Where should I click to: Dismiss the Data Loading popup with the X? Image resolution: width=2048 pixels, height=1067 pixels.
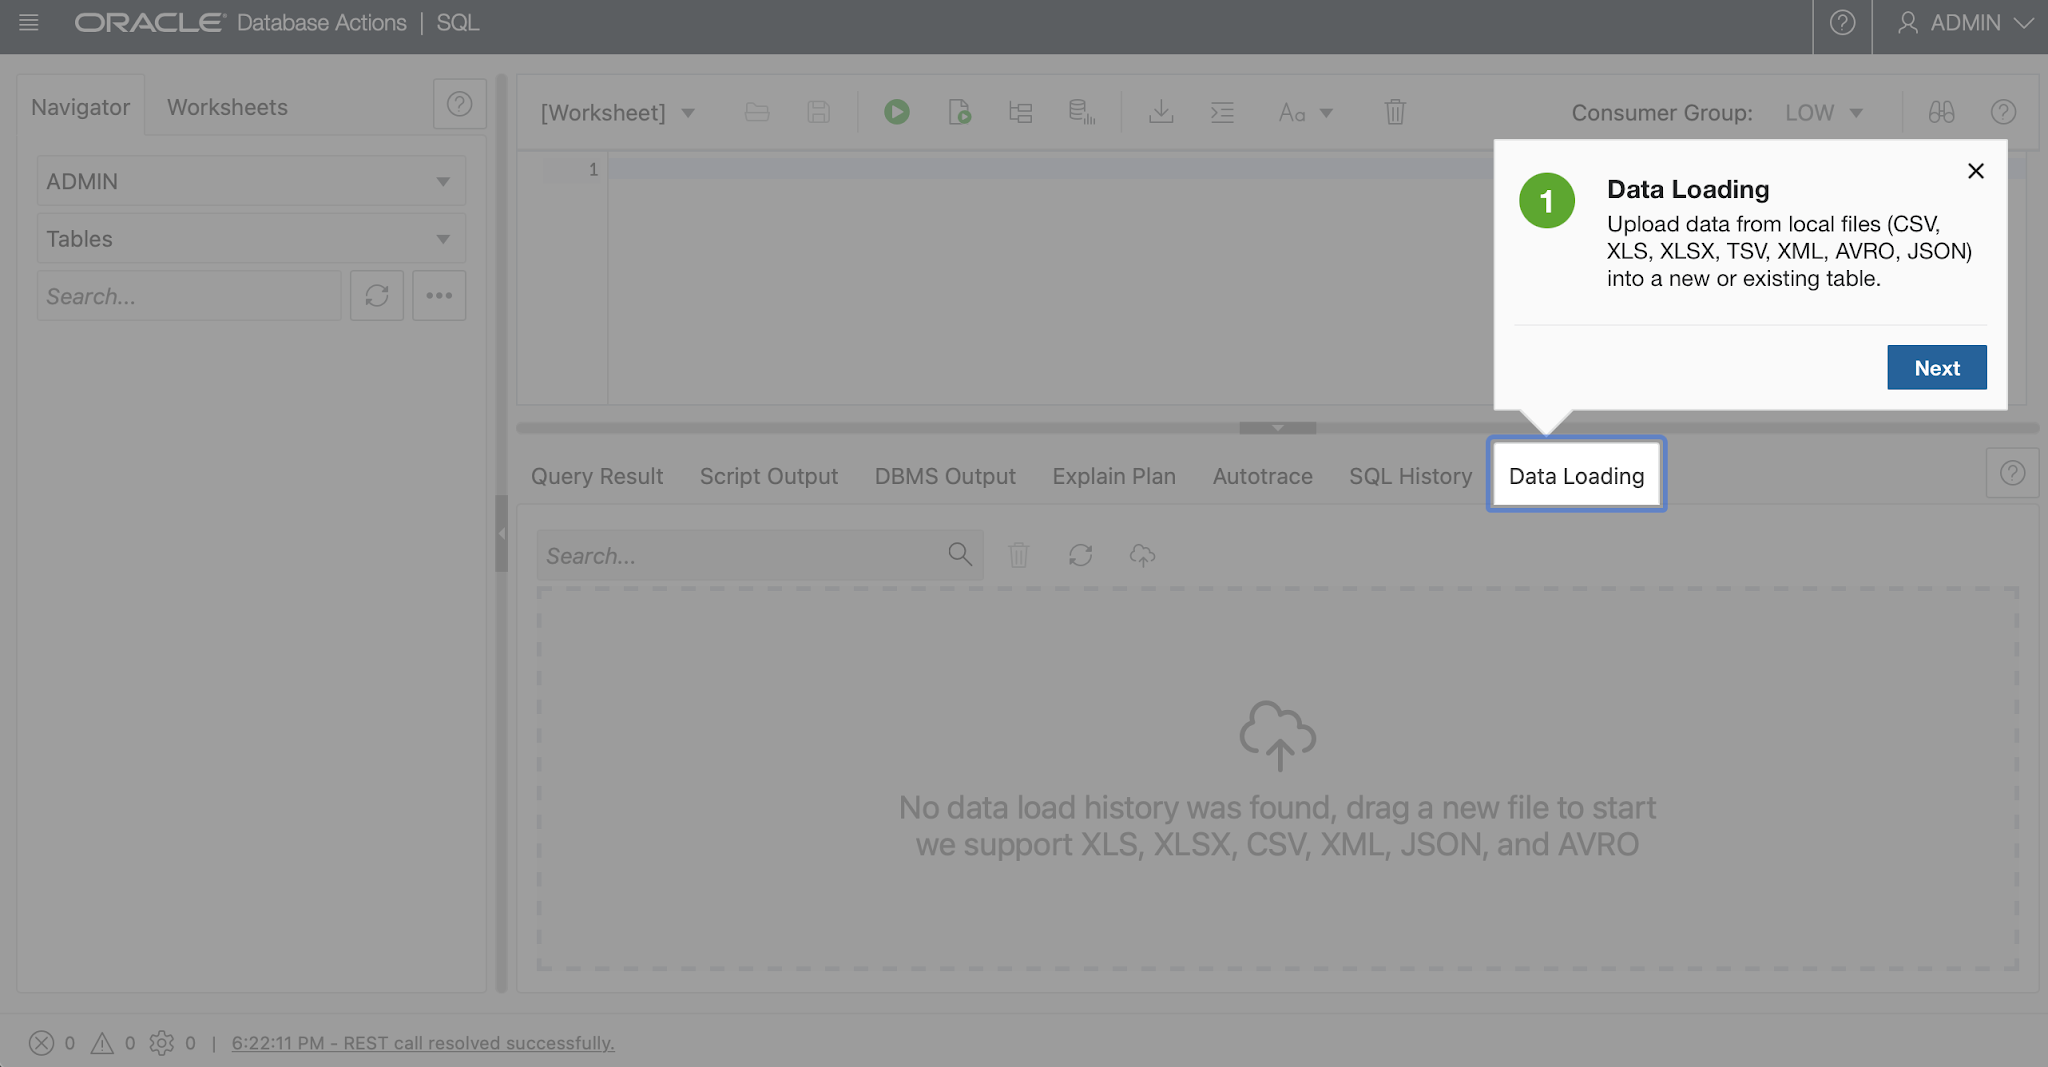tap(1975, 171)
